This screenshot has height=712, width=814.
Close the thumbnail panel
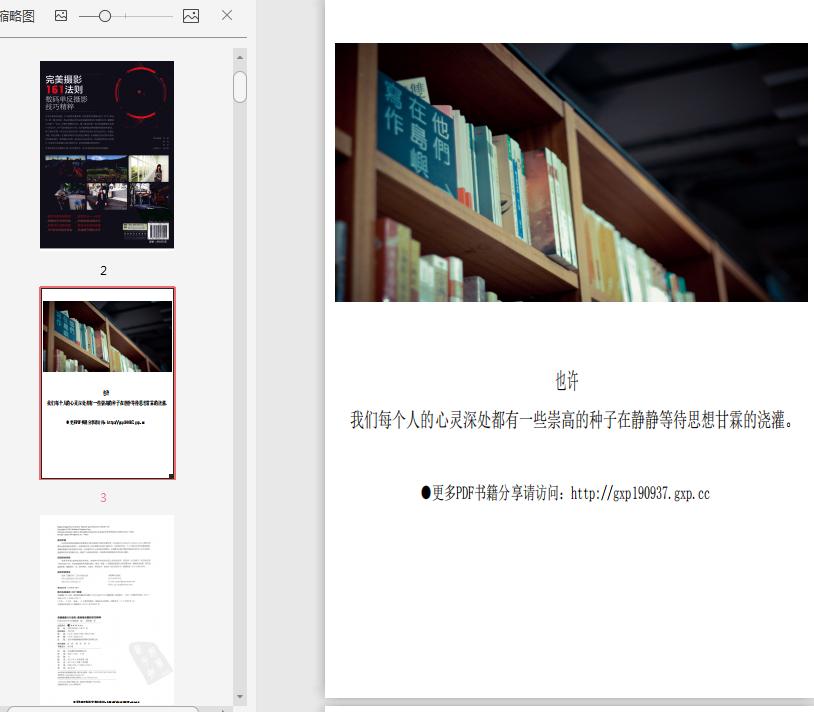(227, 15)
